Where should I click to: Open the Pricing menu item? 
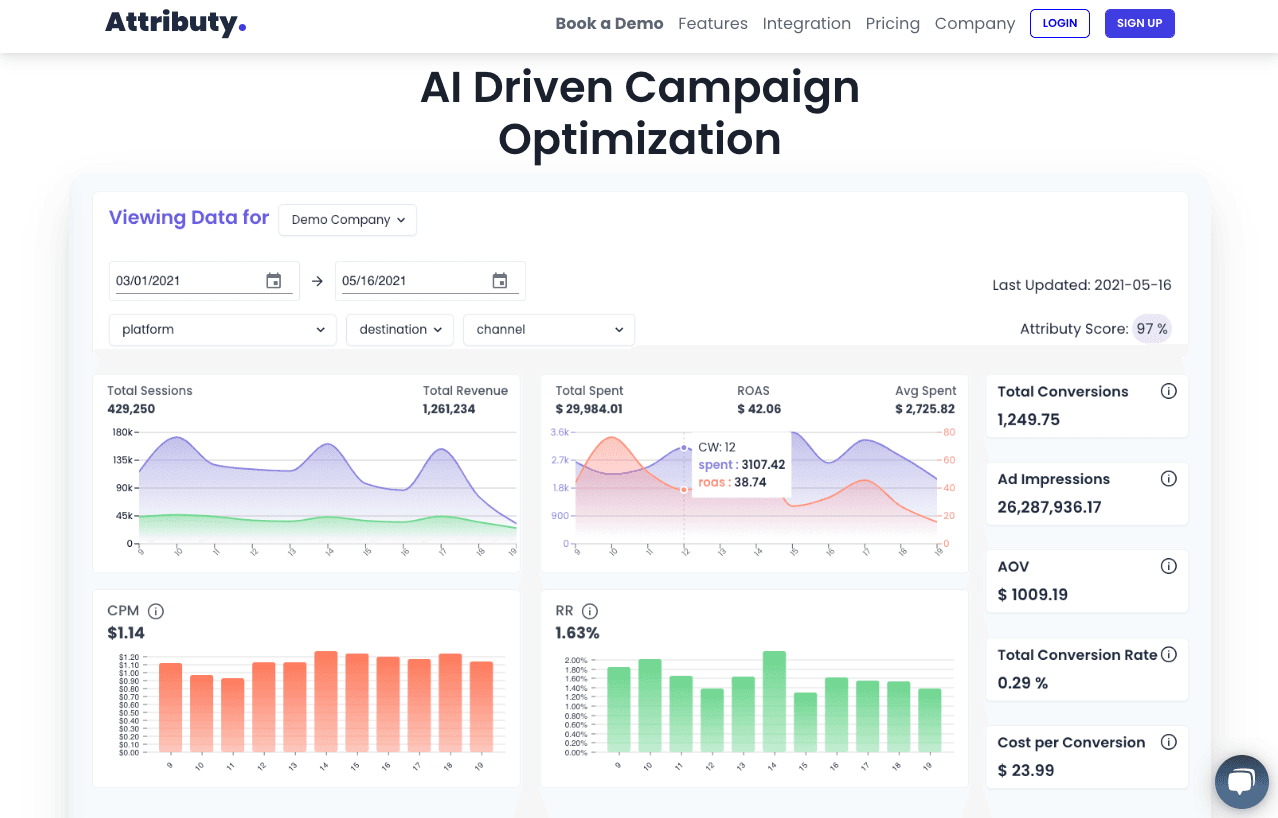pos(893,23)
